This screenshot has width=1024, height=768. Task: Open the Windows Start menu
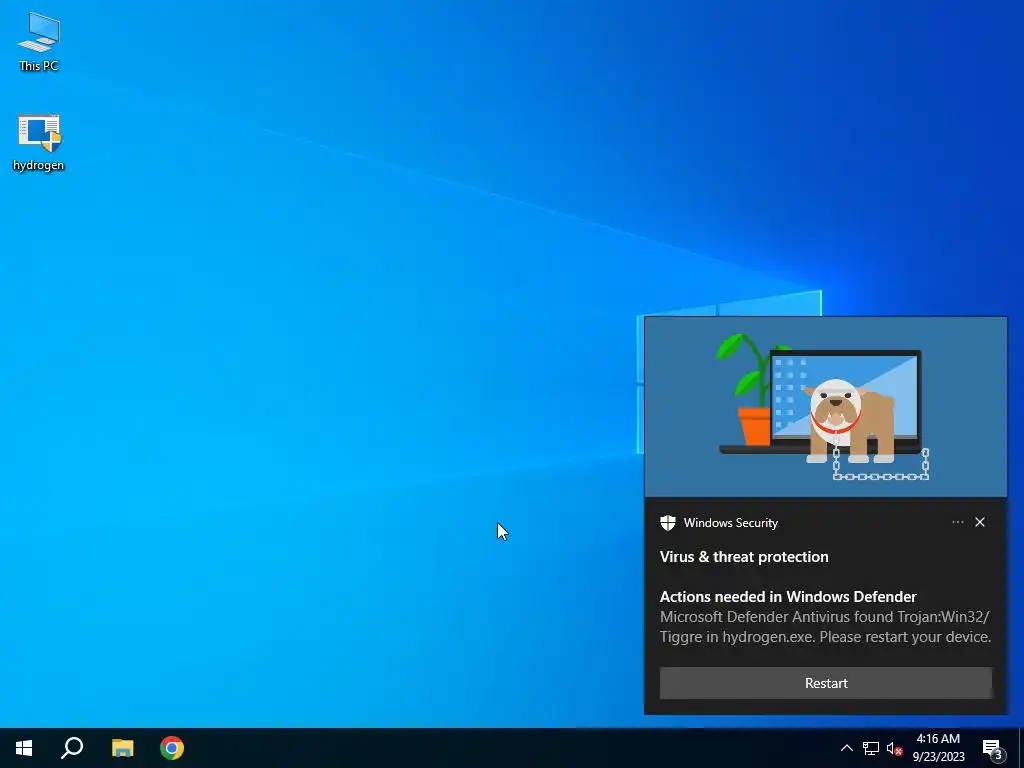point(24,748)
